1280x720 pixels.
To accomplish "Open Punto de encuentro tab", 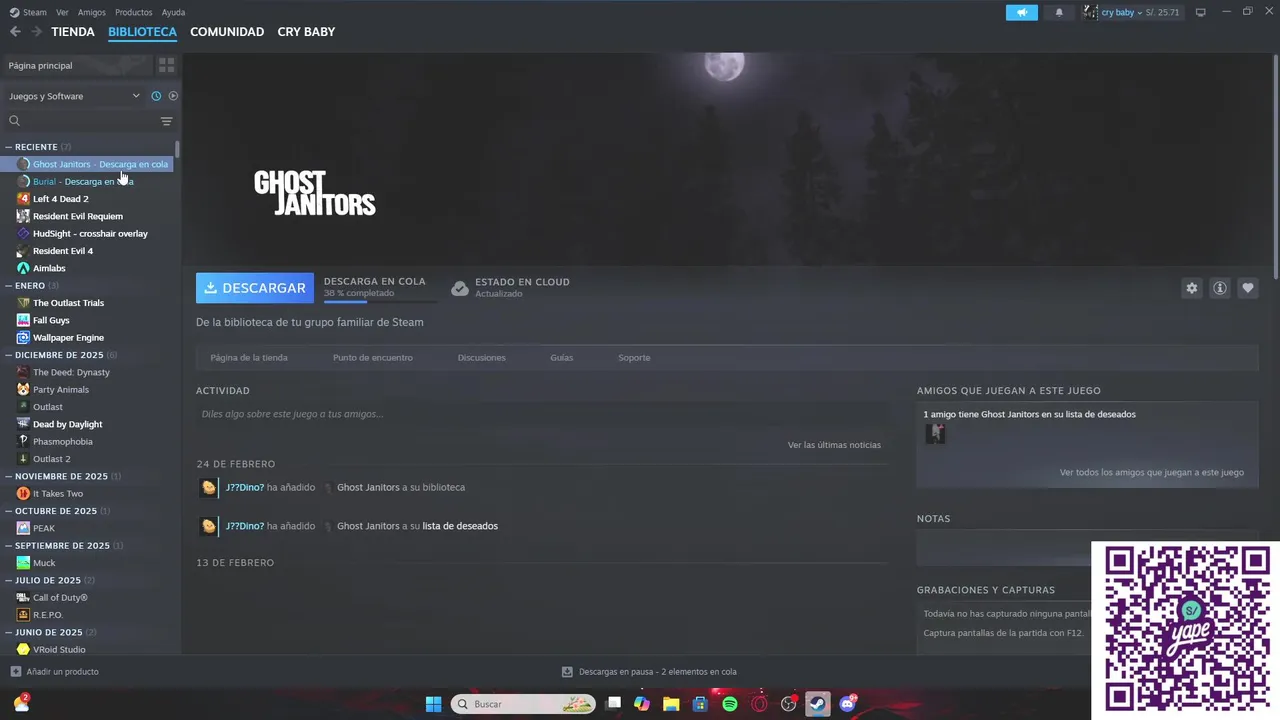I will point(371,358).
